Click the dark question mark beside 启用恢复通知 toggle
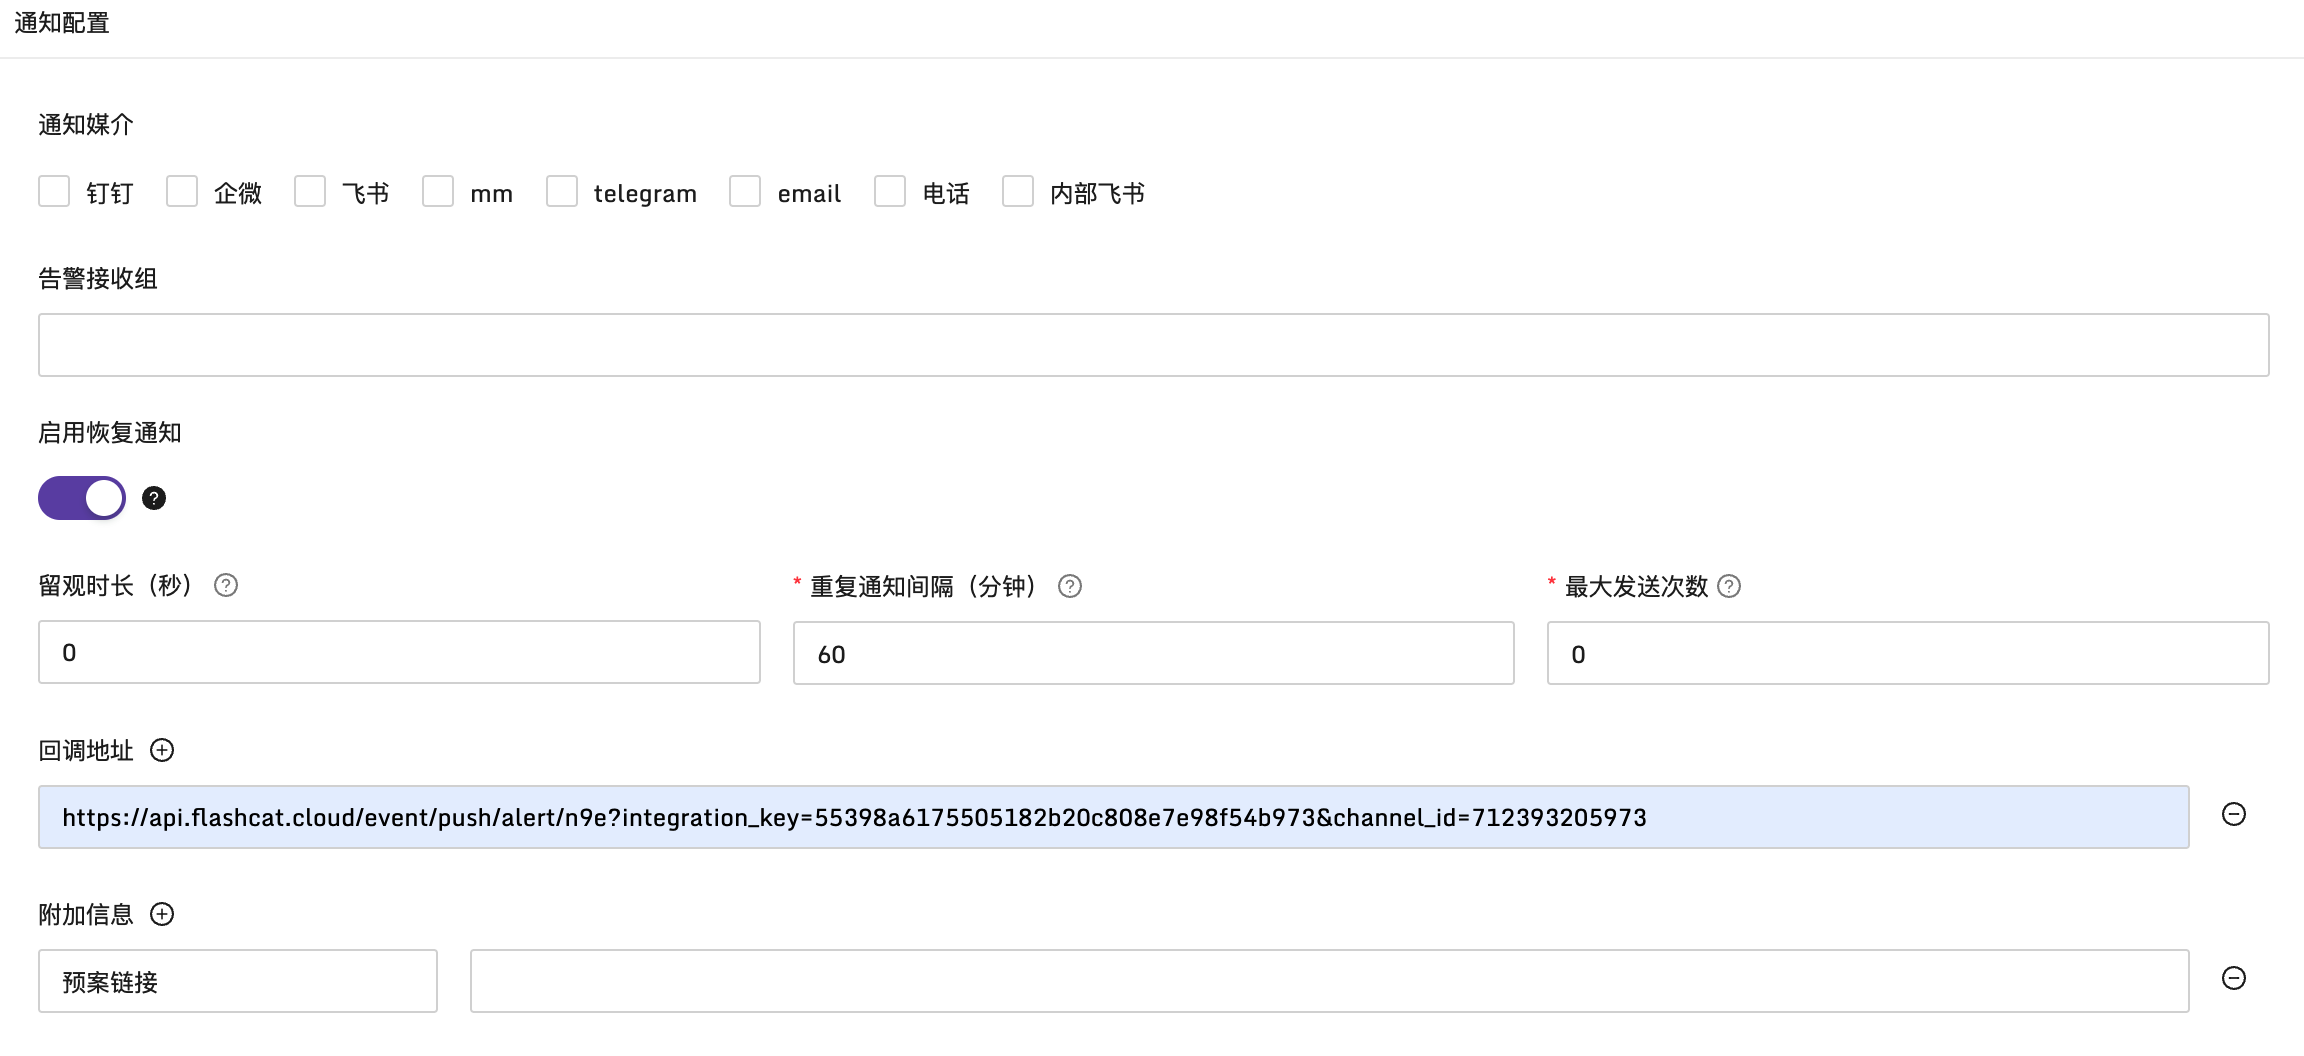Viewport: 2304px width, 1056px height. pyautogui.click(x=154, y=498)
